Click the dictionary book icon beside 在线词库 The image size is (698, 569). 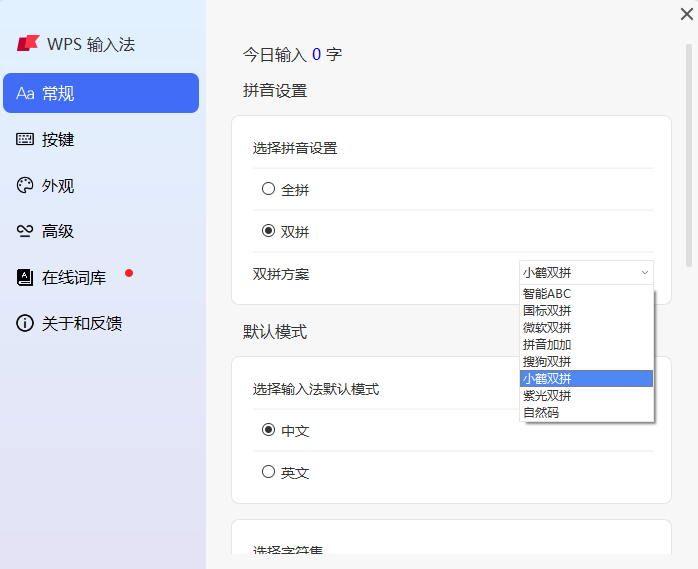[25, 277]
